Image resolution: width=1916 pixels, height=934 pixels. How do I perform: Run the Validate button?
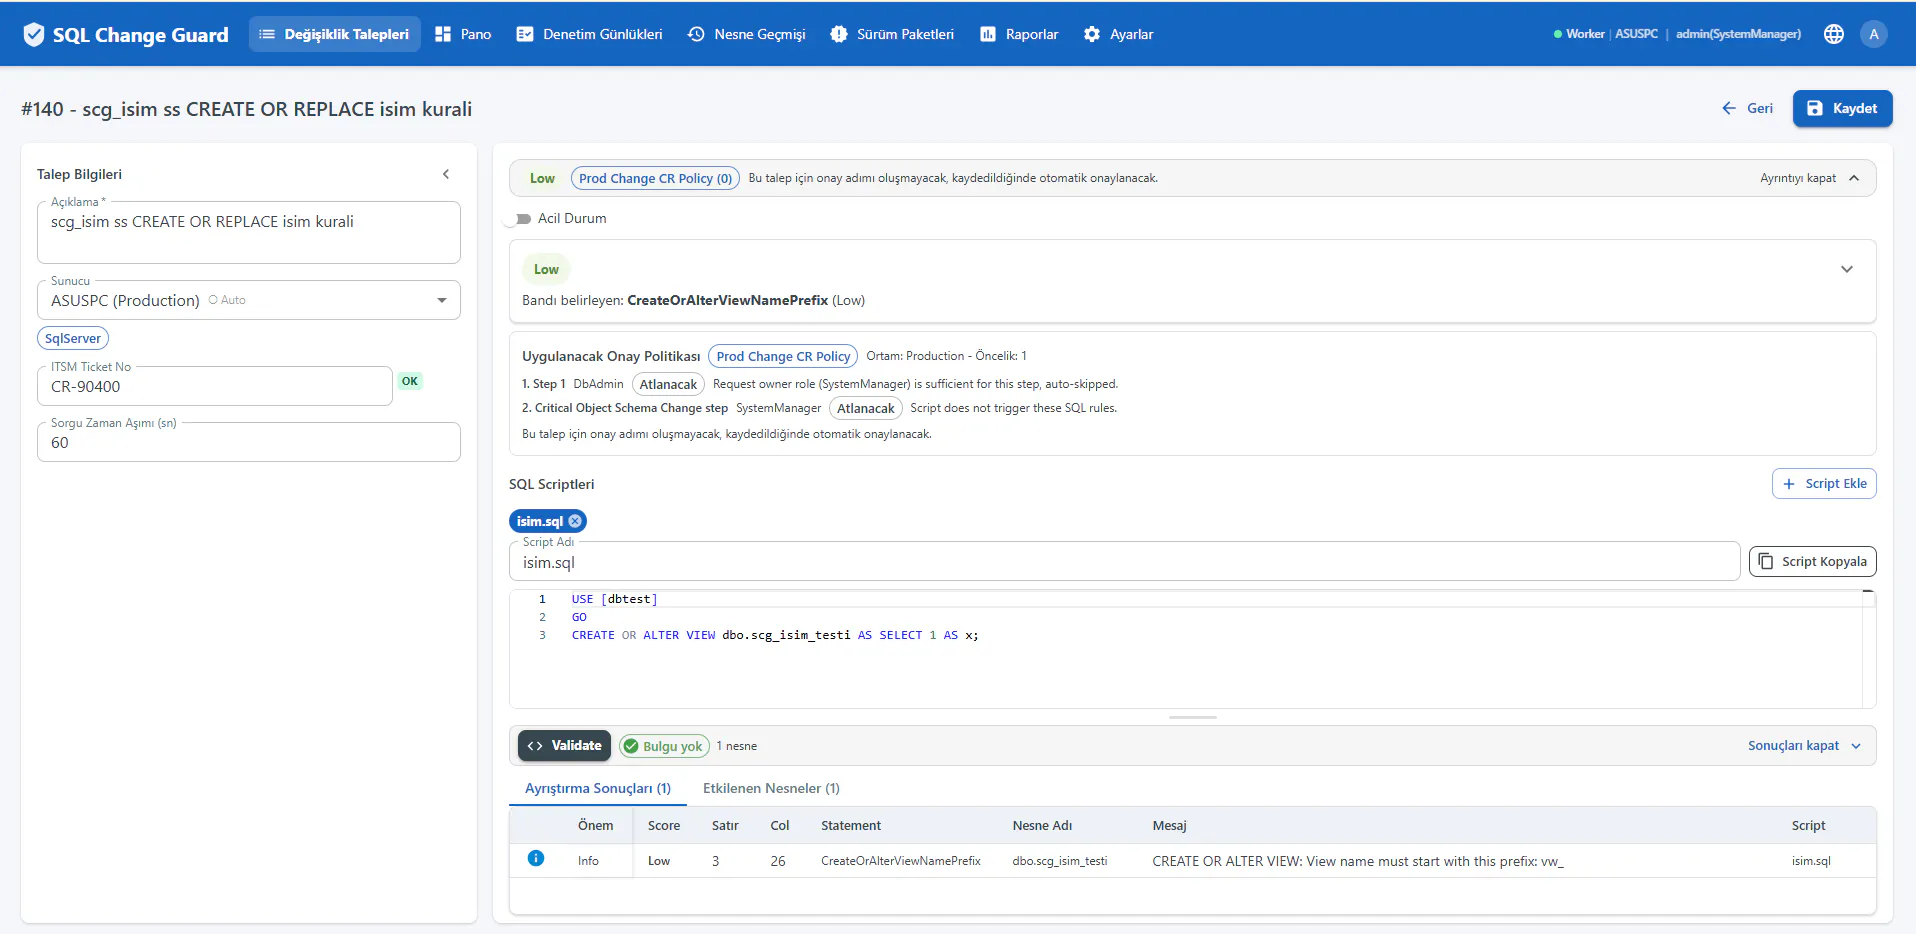click(x=564, y=746)
